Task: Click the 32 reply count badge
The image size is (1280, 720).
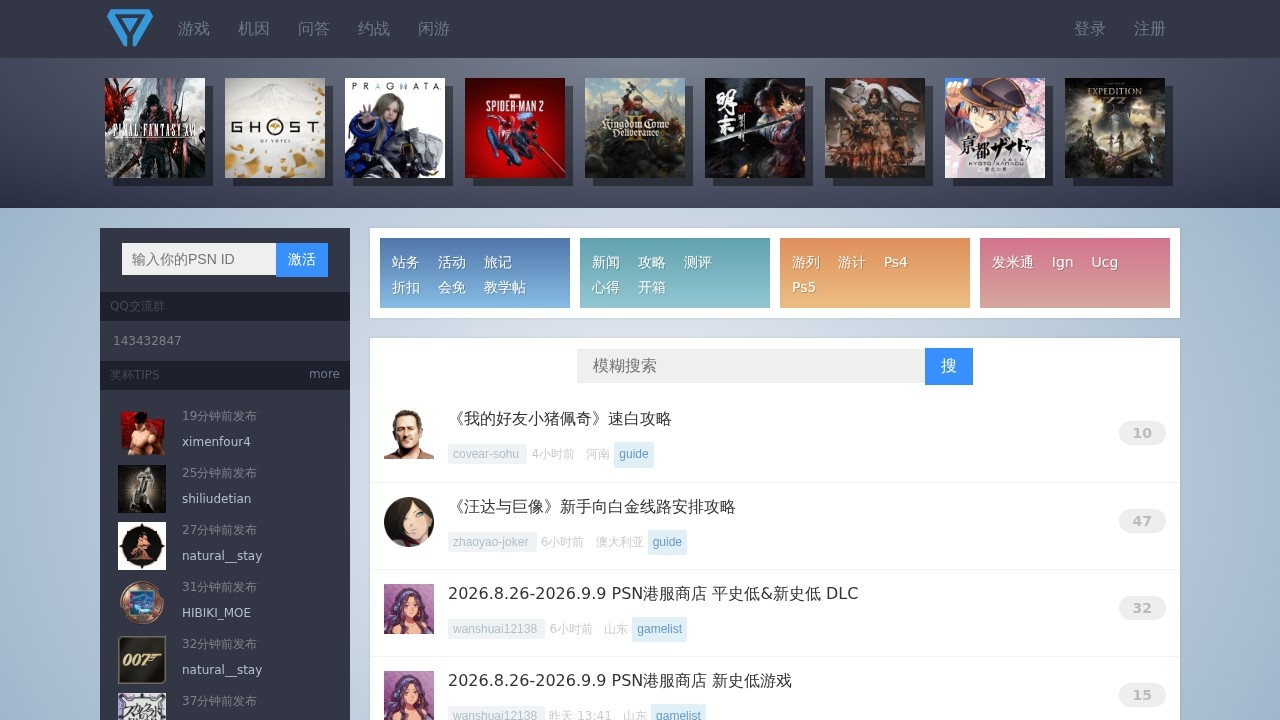Action: 1142,608
